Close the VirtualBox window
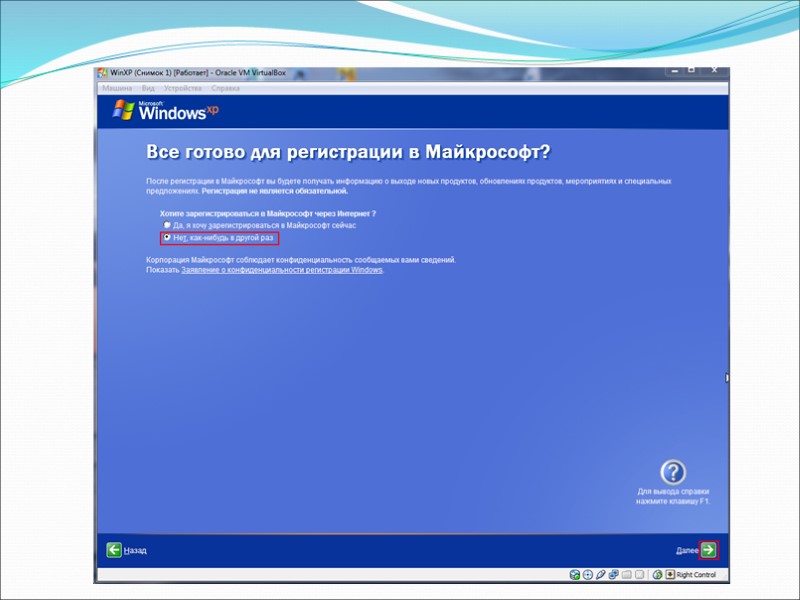Image resolution: width=800 pixels, height=600 pixels. point(714,70)
